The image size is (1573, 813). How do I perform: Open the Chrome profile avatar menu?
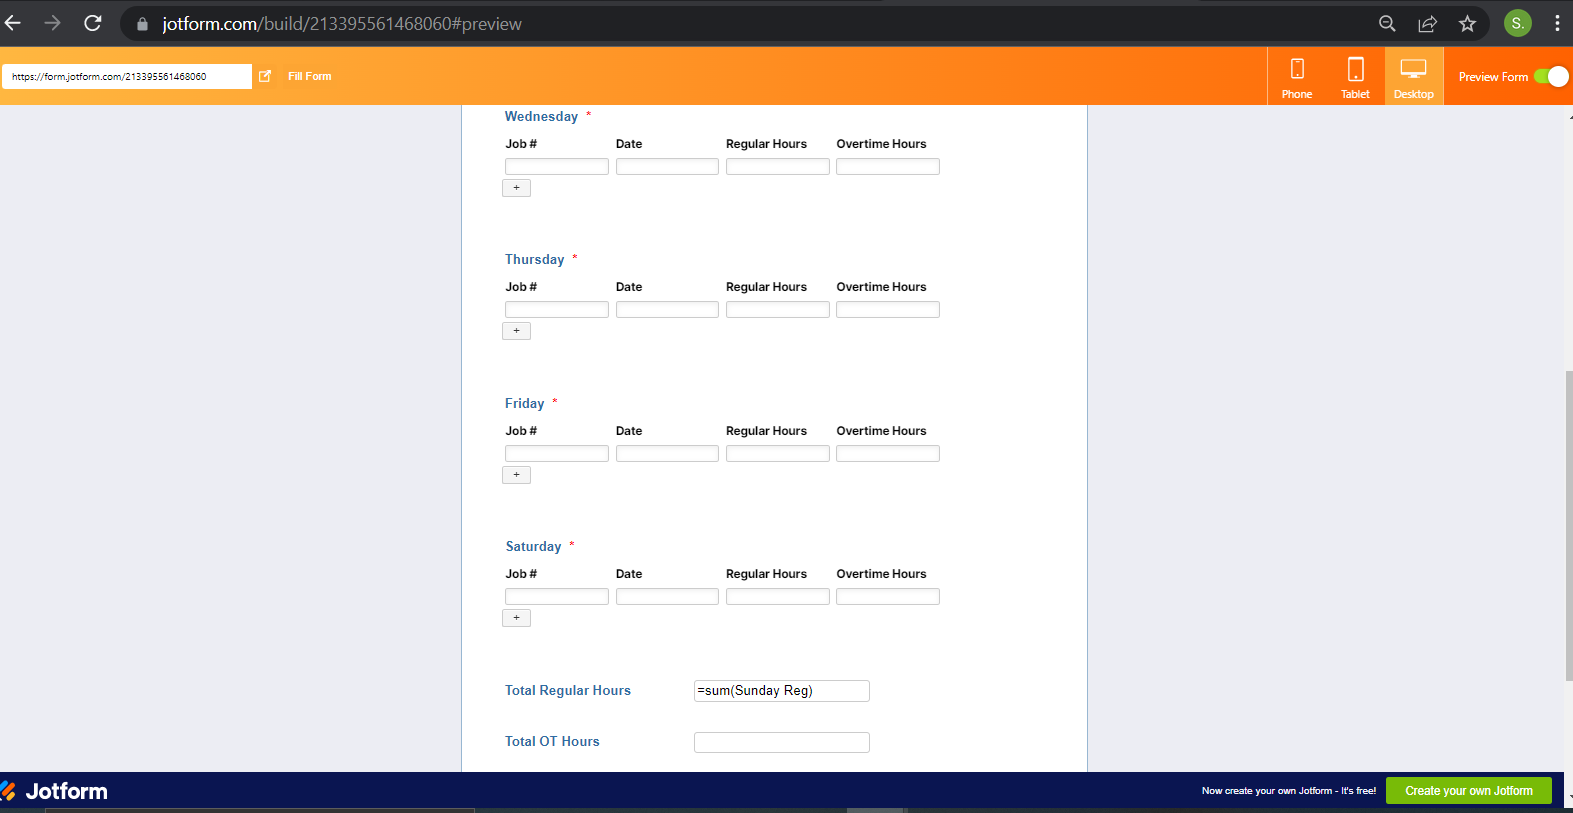[1517, 24]
